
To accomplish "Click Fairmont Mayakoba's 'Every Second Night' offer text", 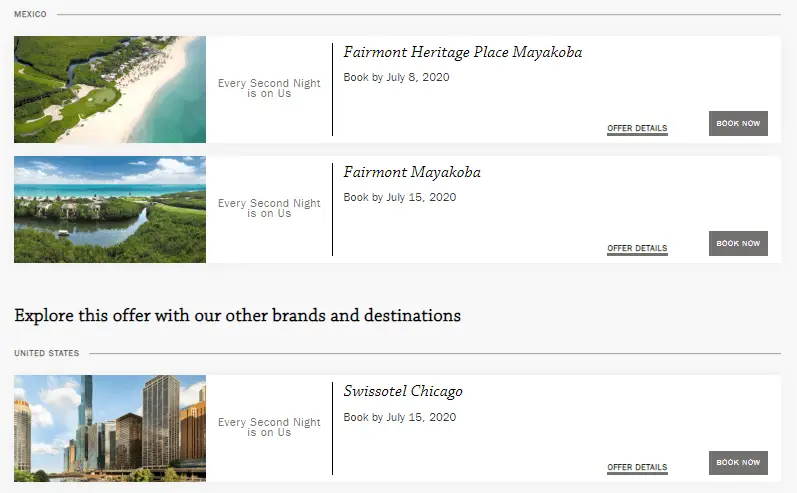I will [x=269, y=208].
